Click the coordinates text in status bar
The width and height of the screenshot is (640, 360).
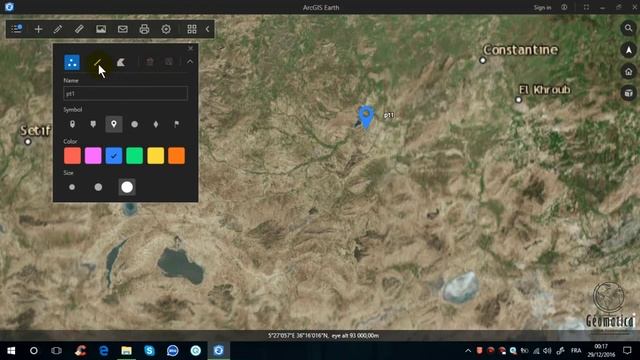pyautogui.click(x=323, y=336)
